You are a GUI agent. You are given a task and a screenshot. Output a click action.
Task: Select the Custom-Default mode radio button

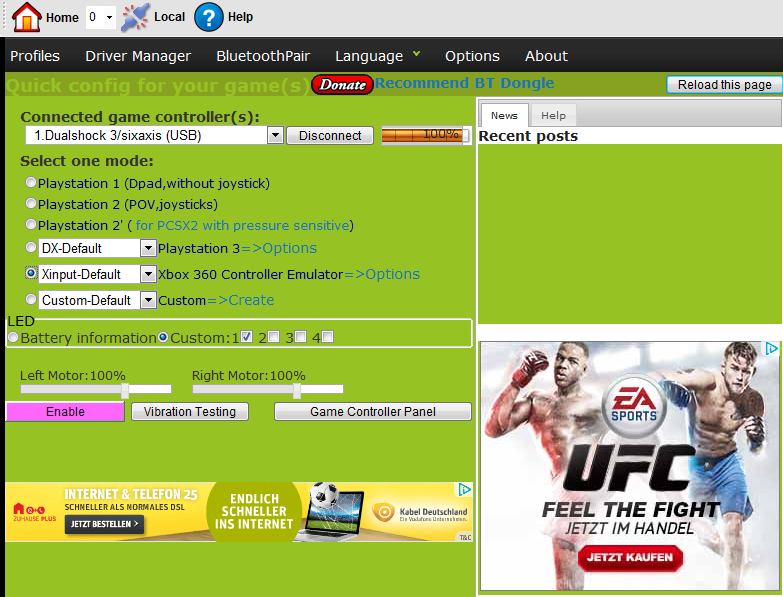(x=31, y=299)
